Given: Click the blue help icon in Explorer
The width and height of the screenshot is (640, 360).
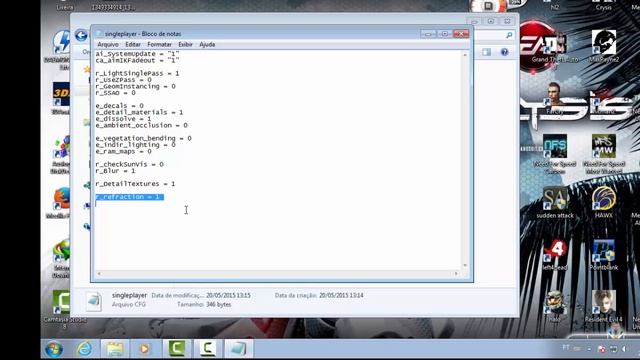Looking at the screenshot, I should tap(504, 52).
